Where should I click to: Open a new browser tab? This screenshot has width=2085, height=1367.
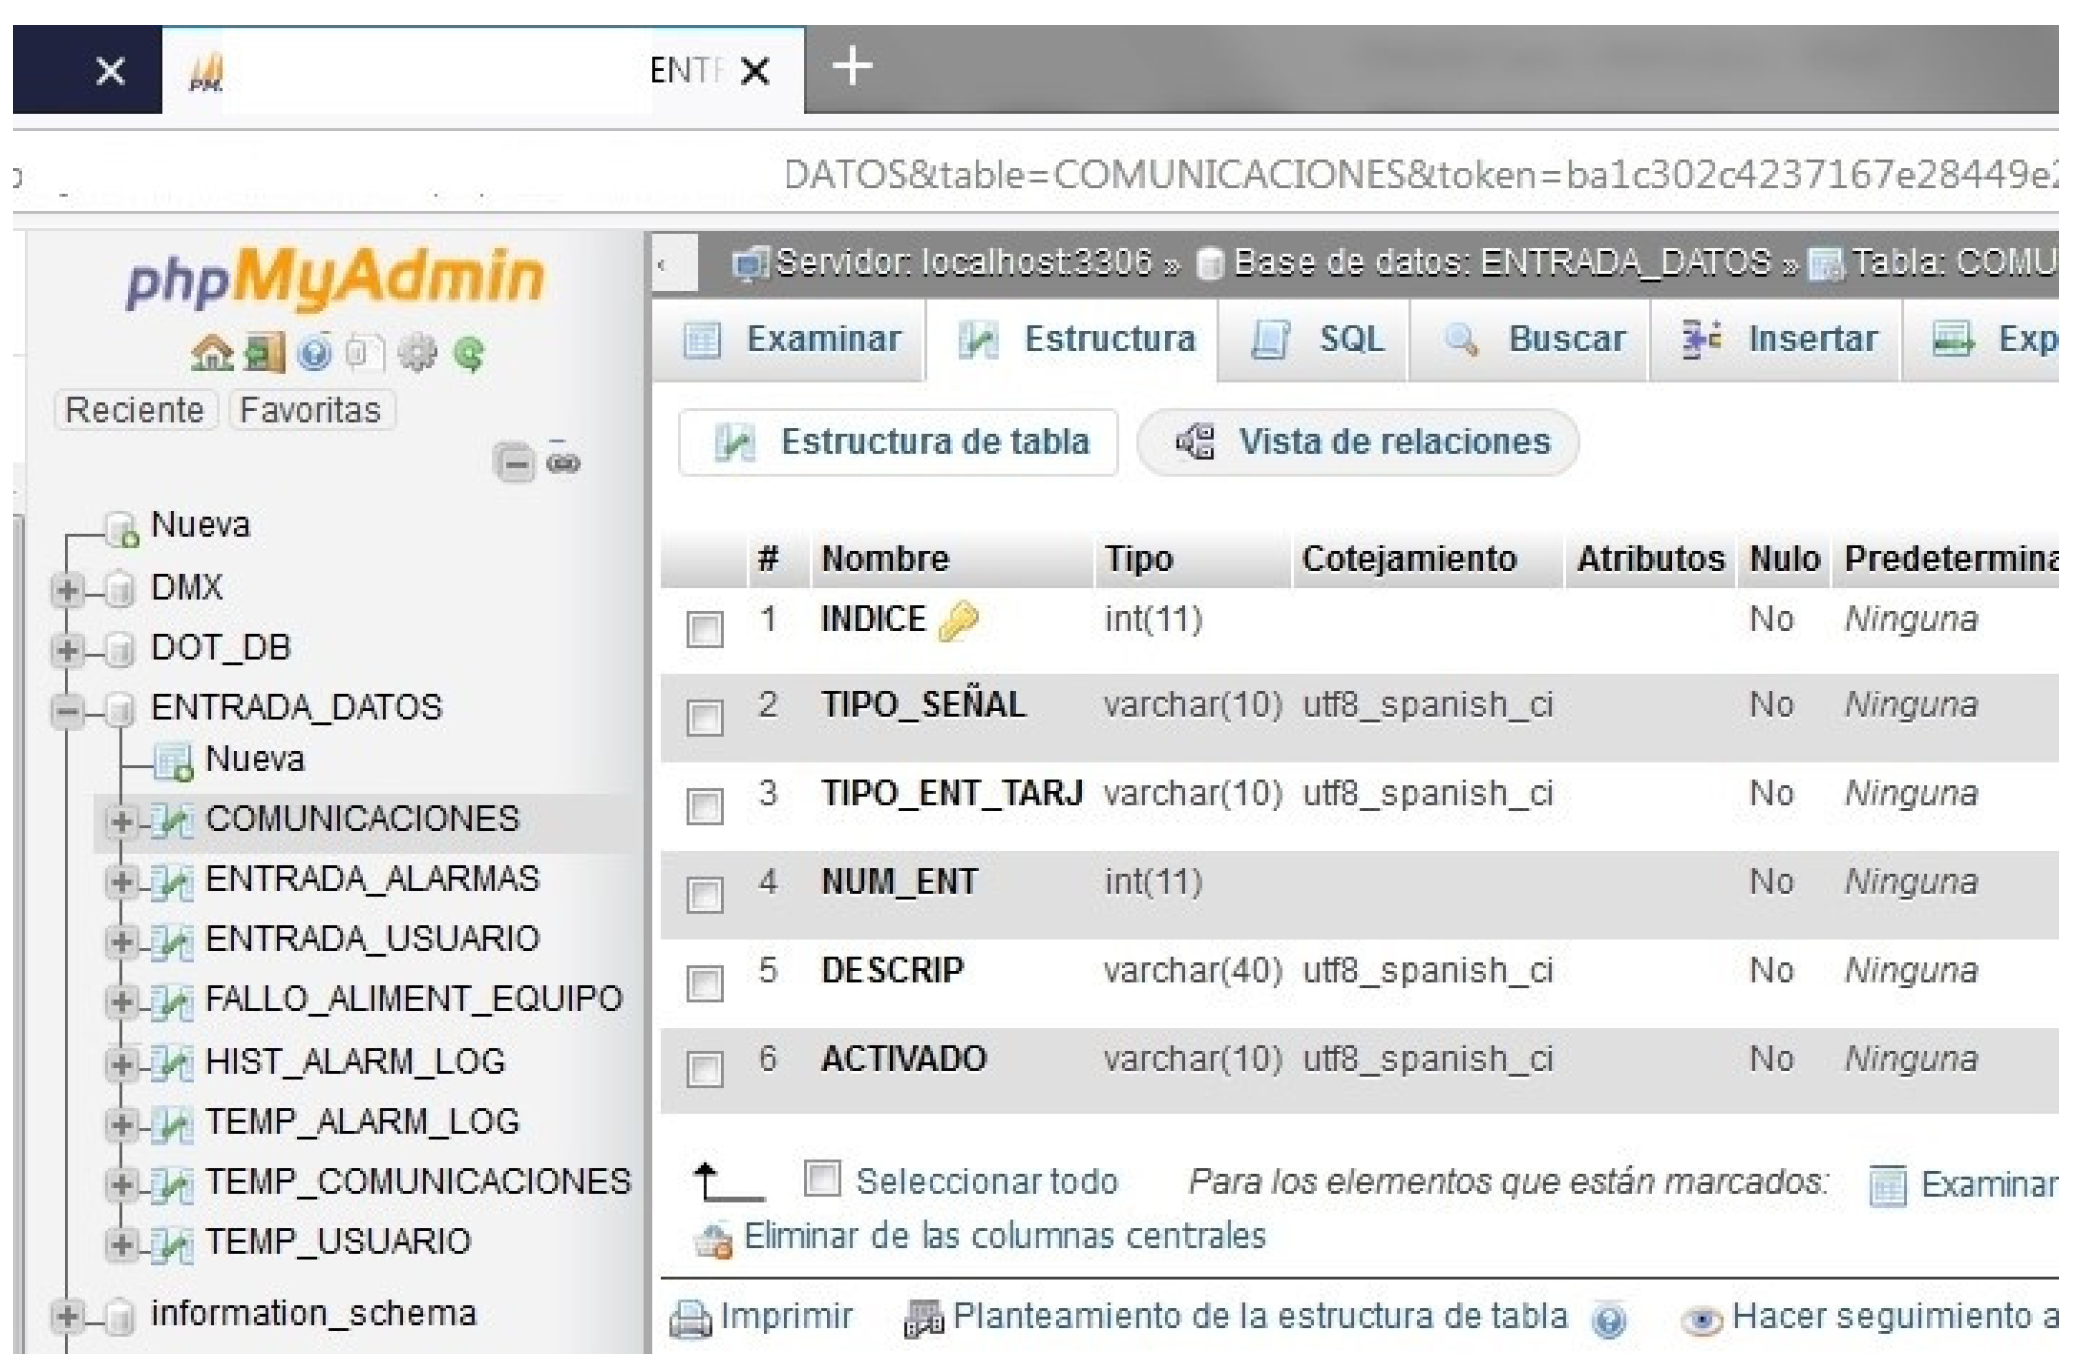point(852,67)
